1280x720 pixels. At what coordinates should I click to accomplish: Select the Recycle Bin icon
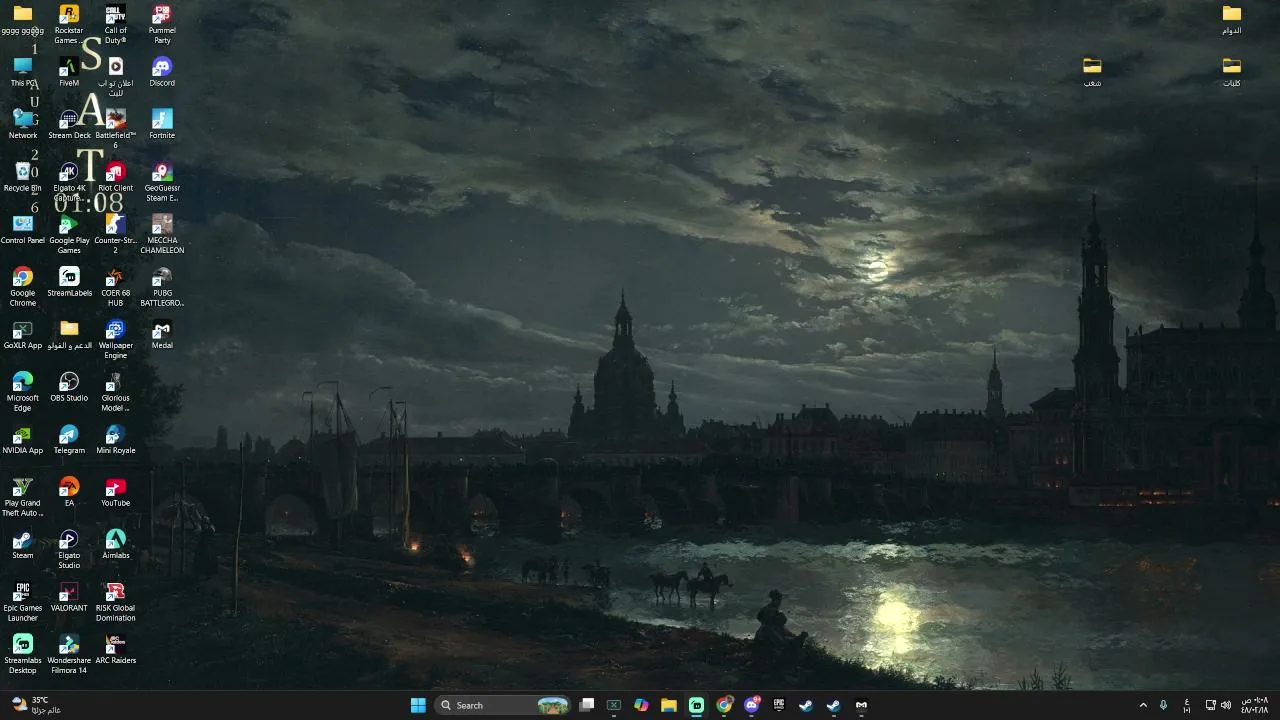tap(23, 177)
